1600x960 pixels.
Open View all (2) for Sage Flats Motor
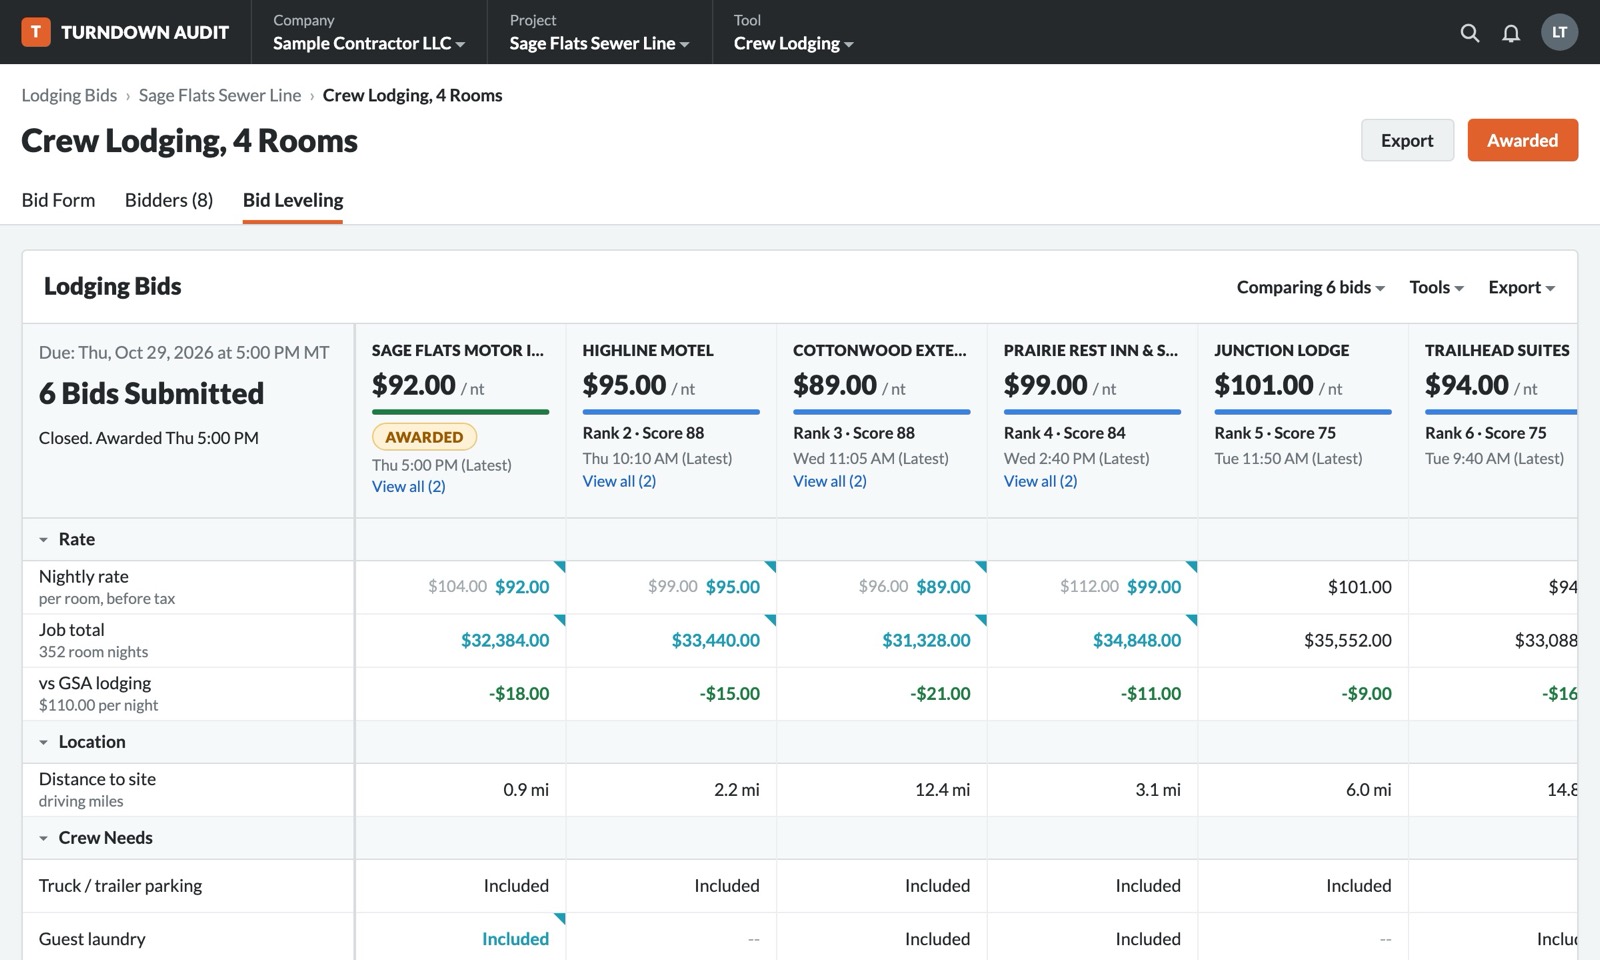tap(408, 486)
